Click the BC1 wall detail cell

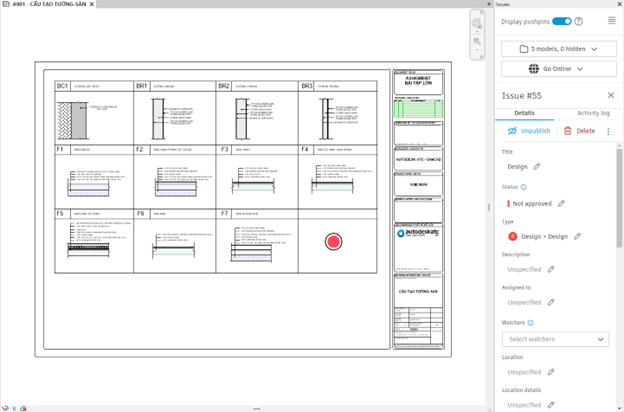click(94, 113)
